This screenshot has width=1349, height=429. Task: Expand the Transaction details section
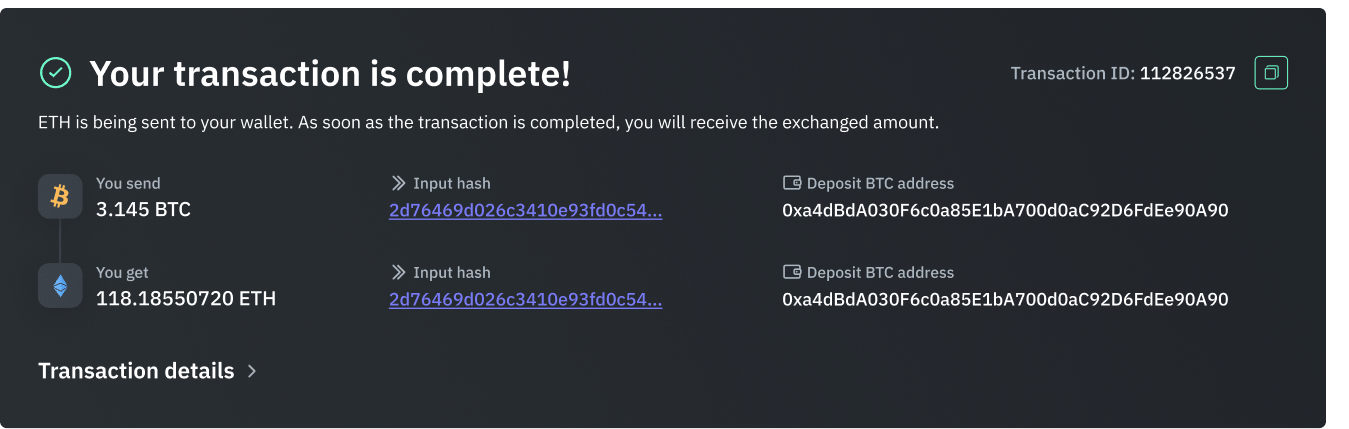[x=136, y=371]
